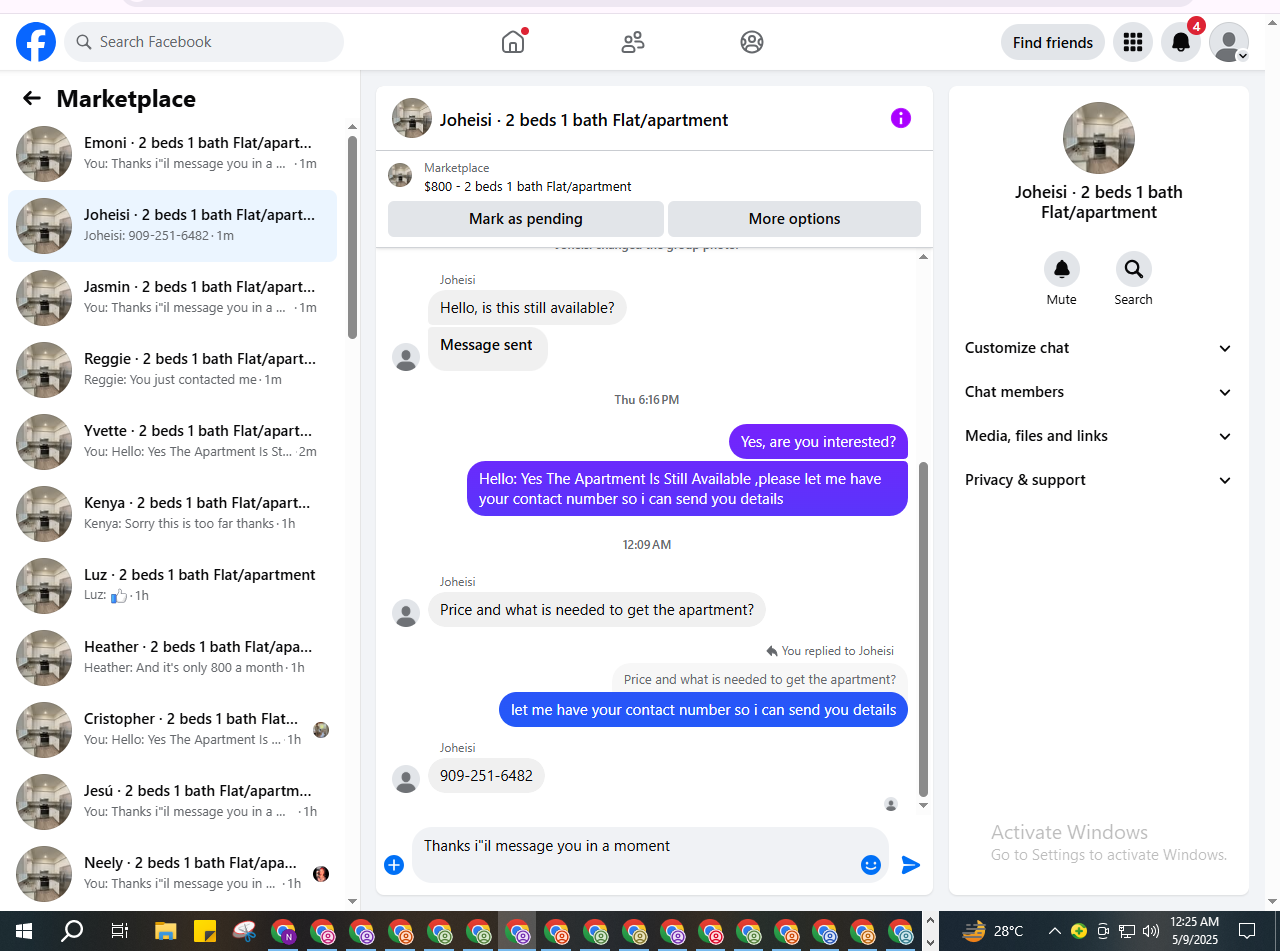Open the Friends icon in top navigation
Image resolution: width=1280 pixels, height=951 pixels.
633,42
